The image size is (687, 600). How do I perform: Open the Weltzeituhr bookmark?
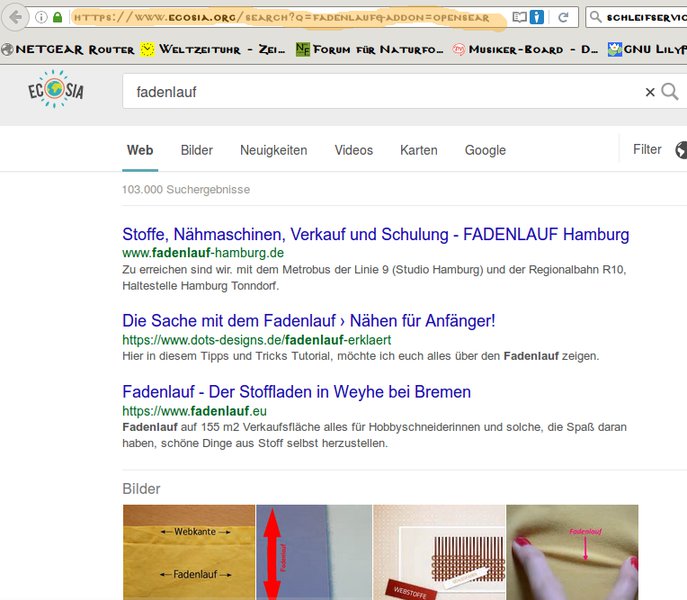(213, 50)
